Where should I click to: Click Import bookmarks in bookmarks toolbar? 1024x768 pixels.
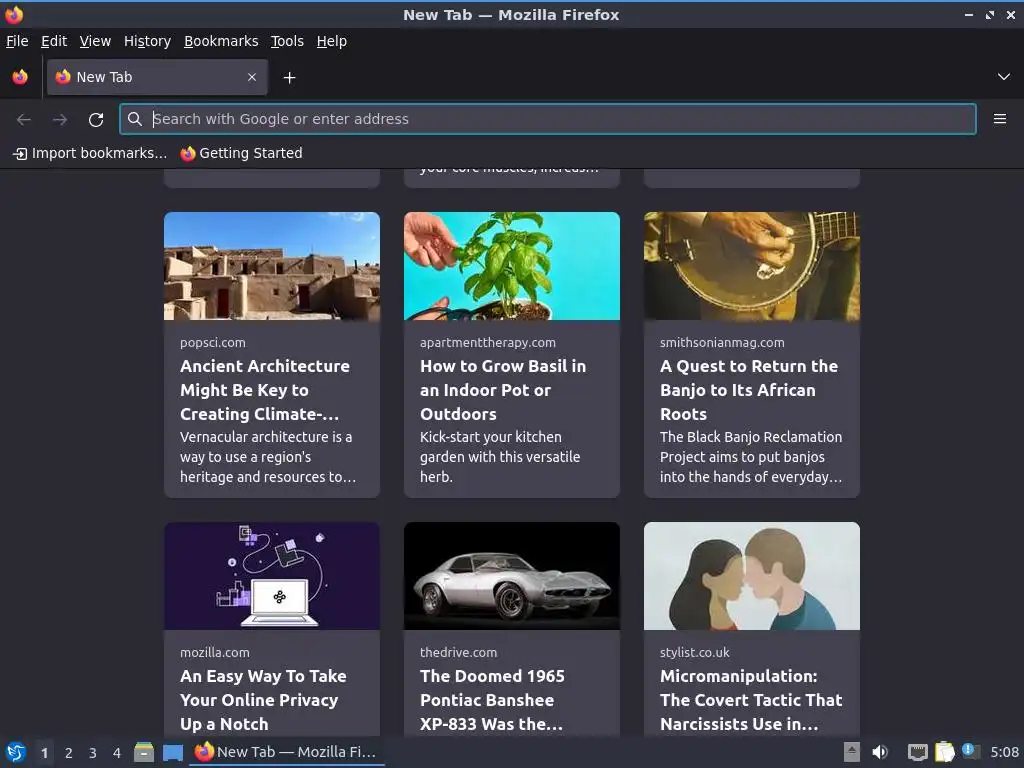click(90, 153)
